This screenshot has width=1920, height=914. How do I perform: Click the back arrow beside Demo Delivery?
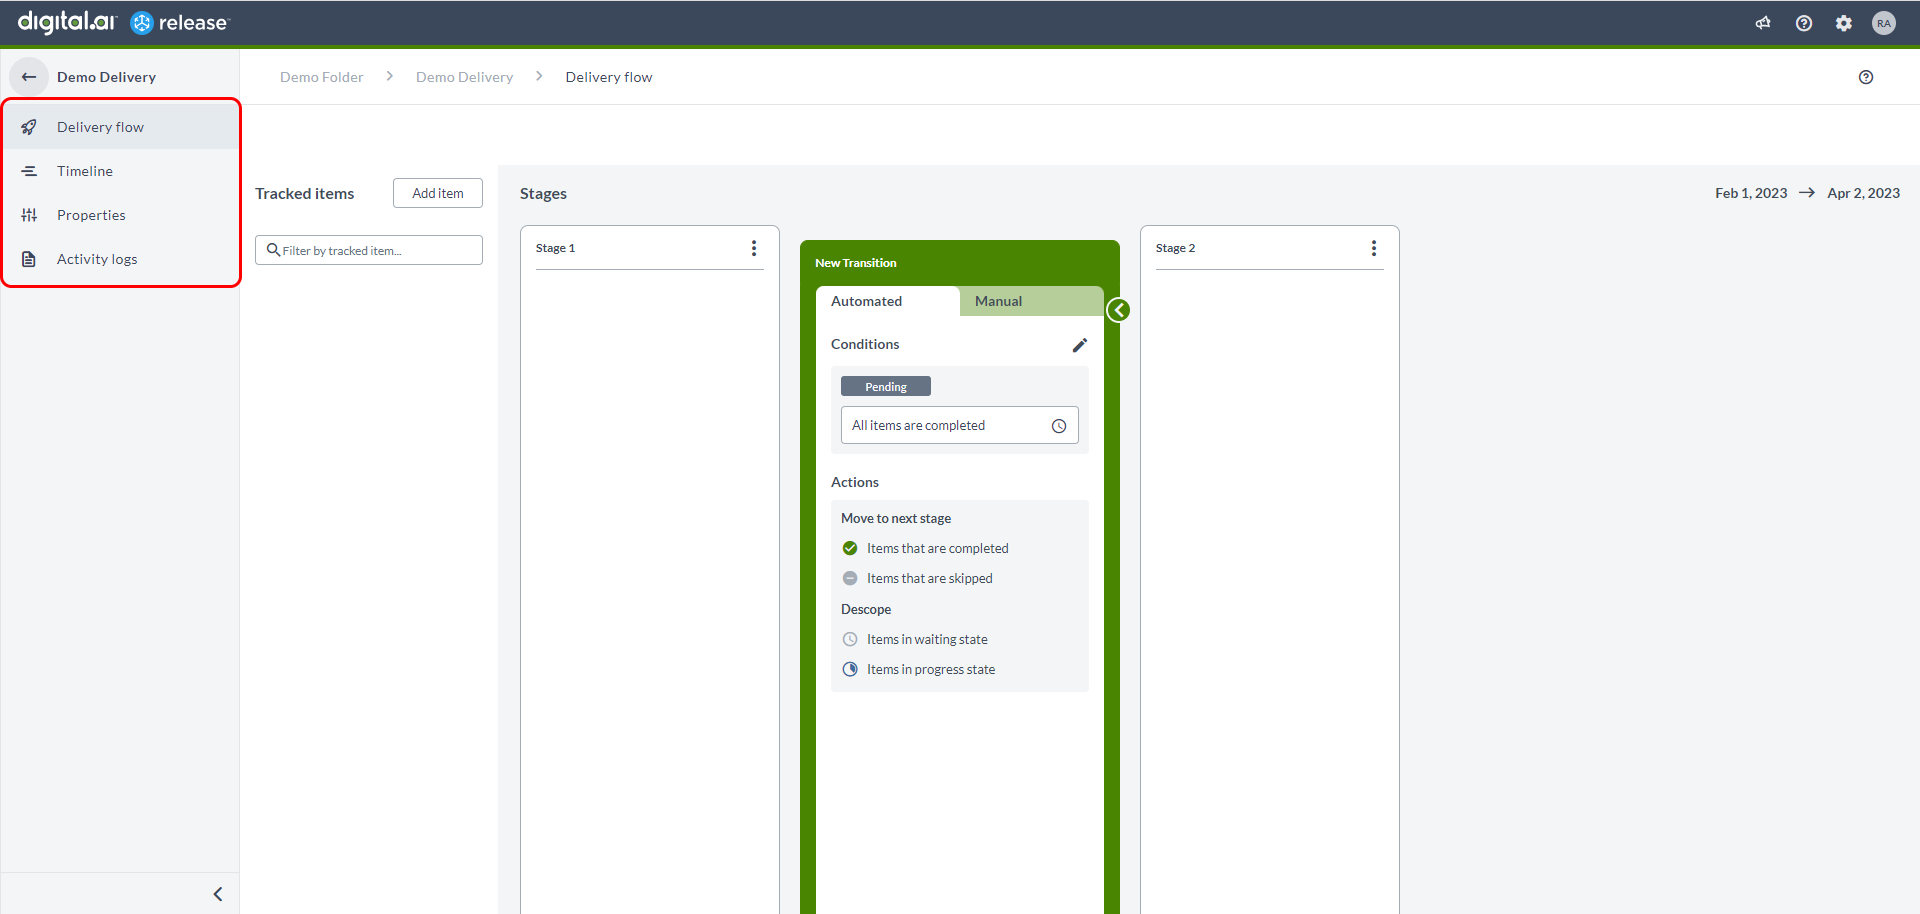pos(29,77)
